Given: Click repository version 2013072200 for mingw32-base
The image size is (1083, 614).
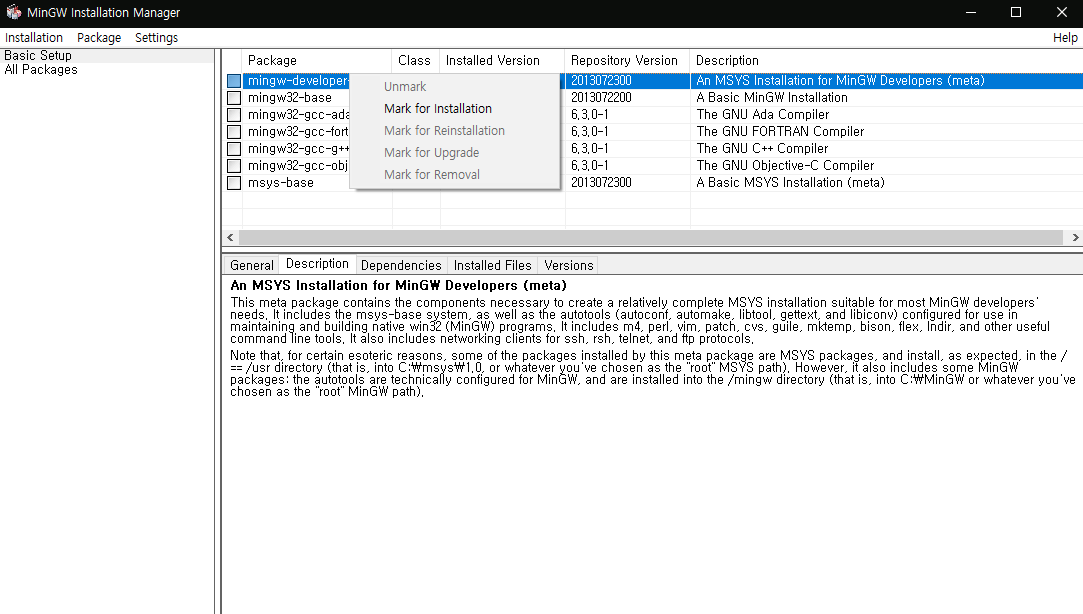Looking at the screenshot, I should tap(601, 98).
